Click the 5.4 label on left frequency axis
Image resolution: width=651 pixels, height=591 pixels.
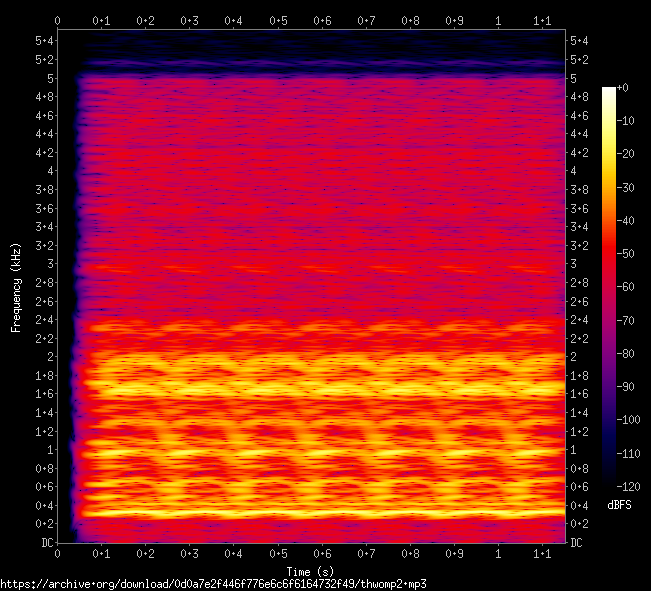45,40
